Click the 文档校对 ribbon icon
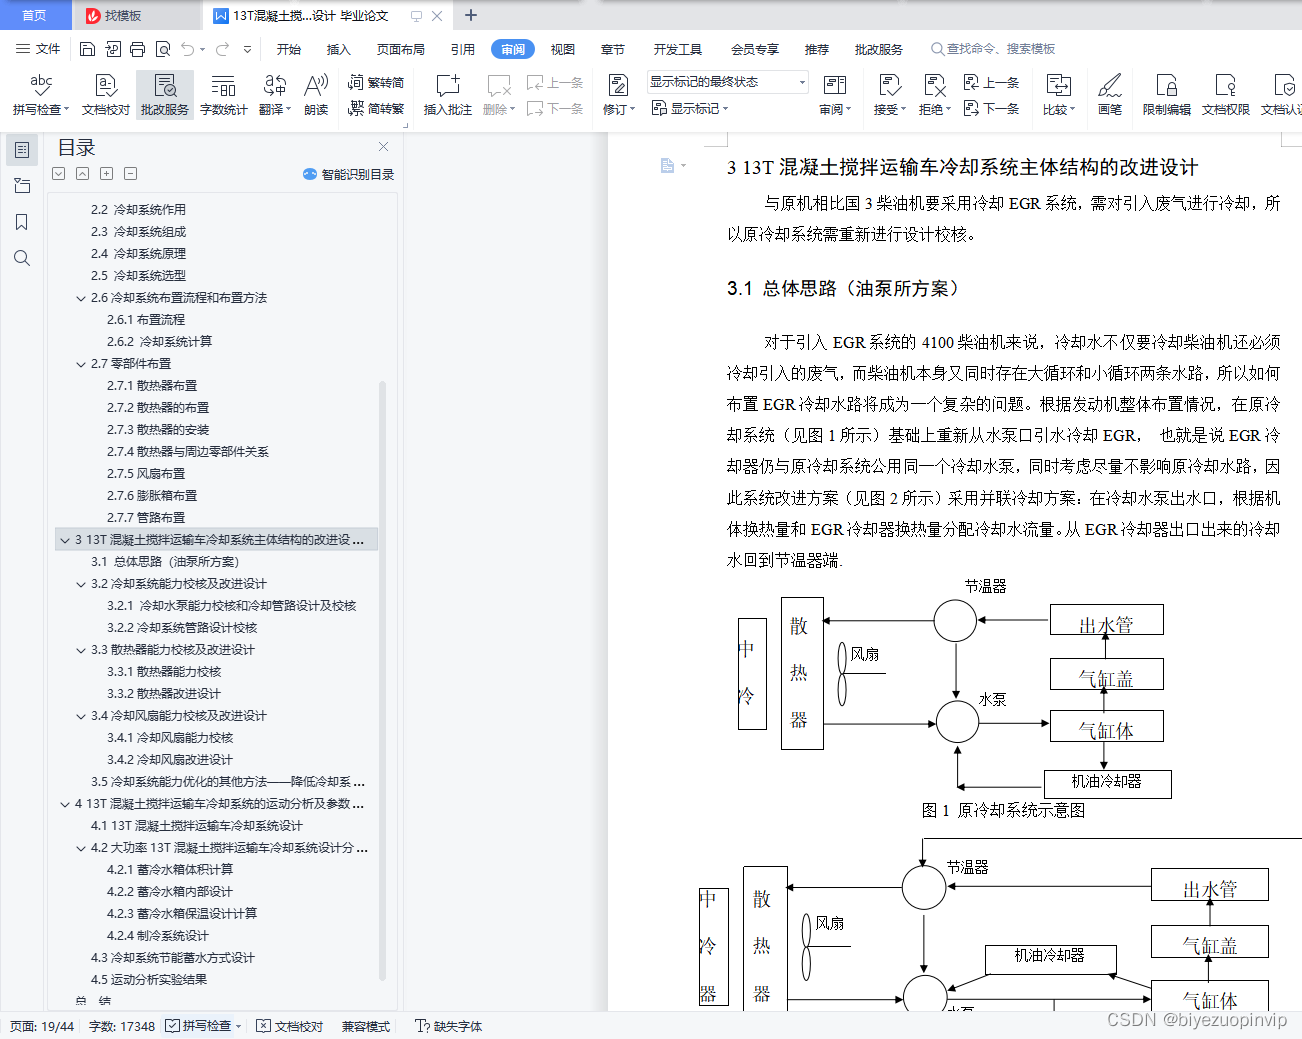The image size is (1302, 1039). pos(106,95)
